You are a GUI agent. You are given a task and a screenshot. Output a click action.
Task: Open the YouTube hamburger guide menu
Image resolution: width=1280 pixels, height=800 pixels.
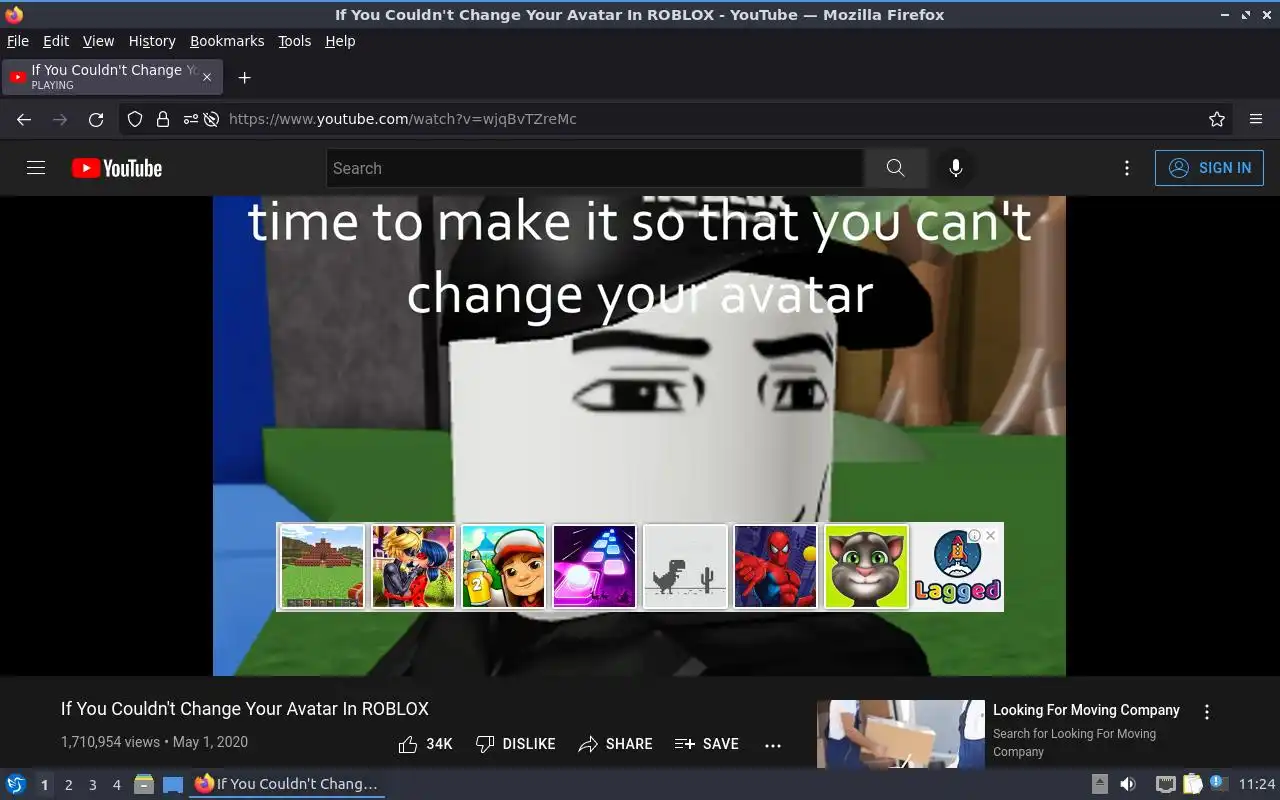pos(36,168)
